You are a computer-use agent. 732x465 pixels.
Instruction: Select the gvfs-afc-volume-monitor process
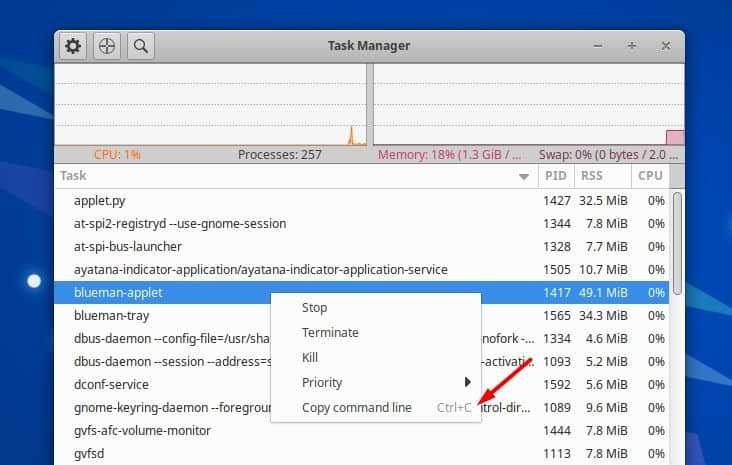(x=362, y=430)
